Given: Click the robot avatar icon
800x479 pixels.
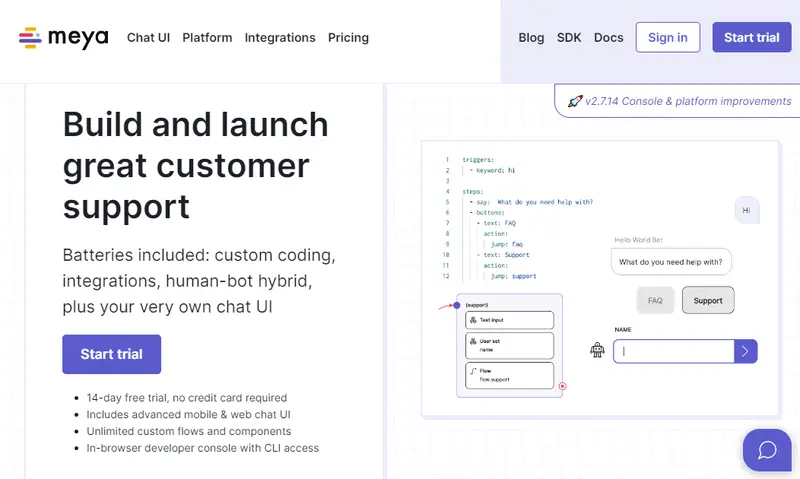Looking at the screenshot, I should tap(598, 350).
